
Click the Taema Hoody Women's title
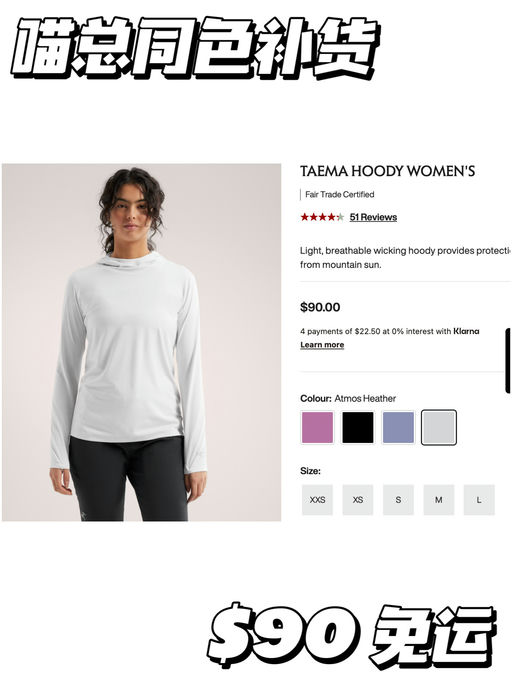tap(387, 171)
